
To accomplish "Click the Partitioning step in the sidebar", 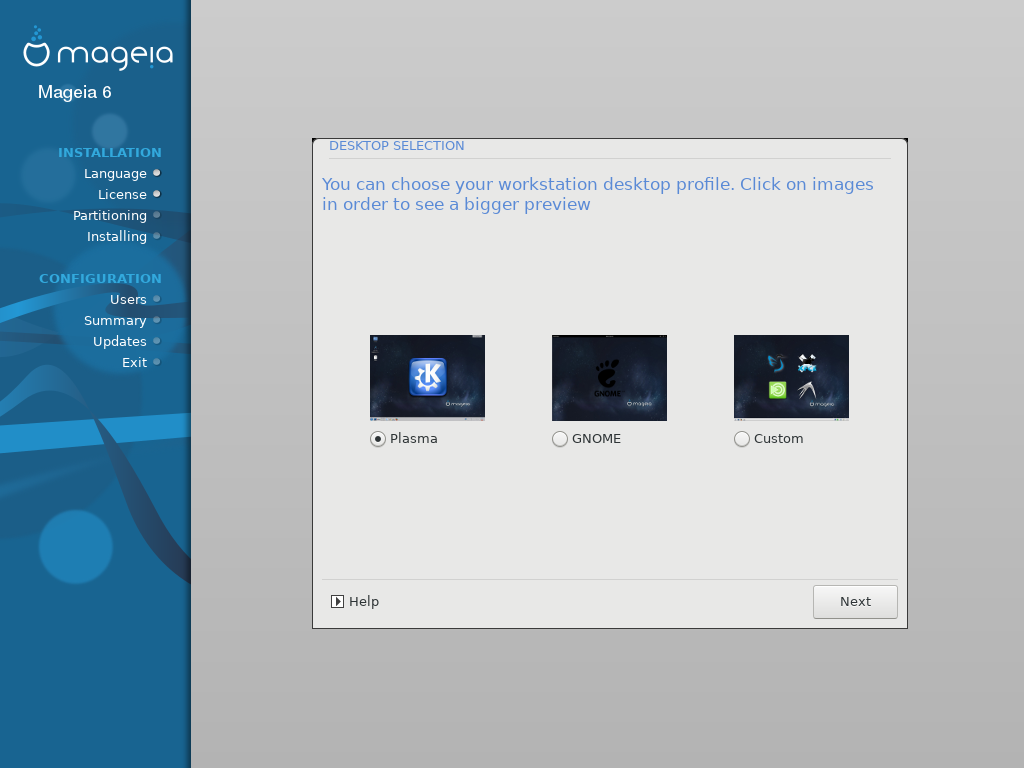I will tap(110, 216).
